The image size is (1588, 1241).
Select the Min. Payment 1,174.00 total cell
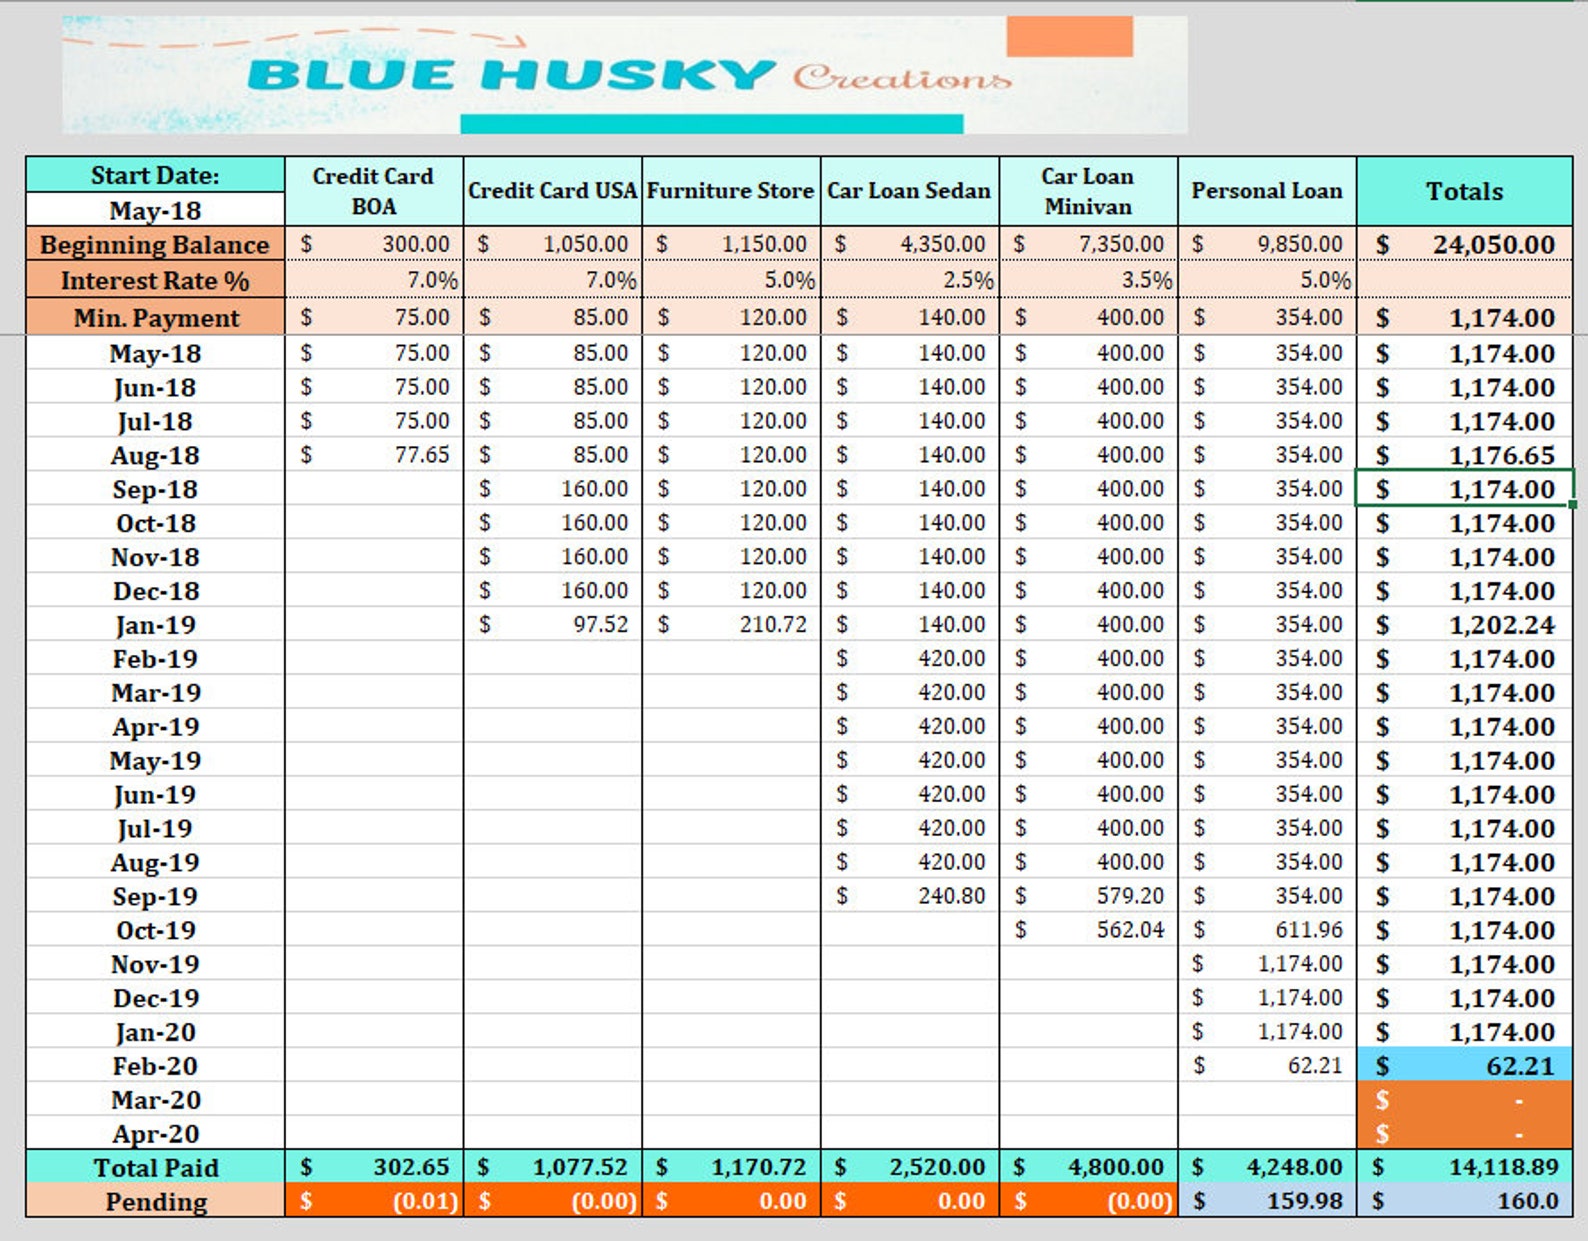[1464, 317]
